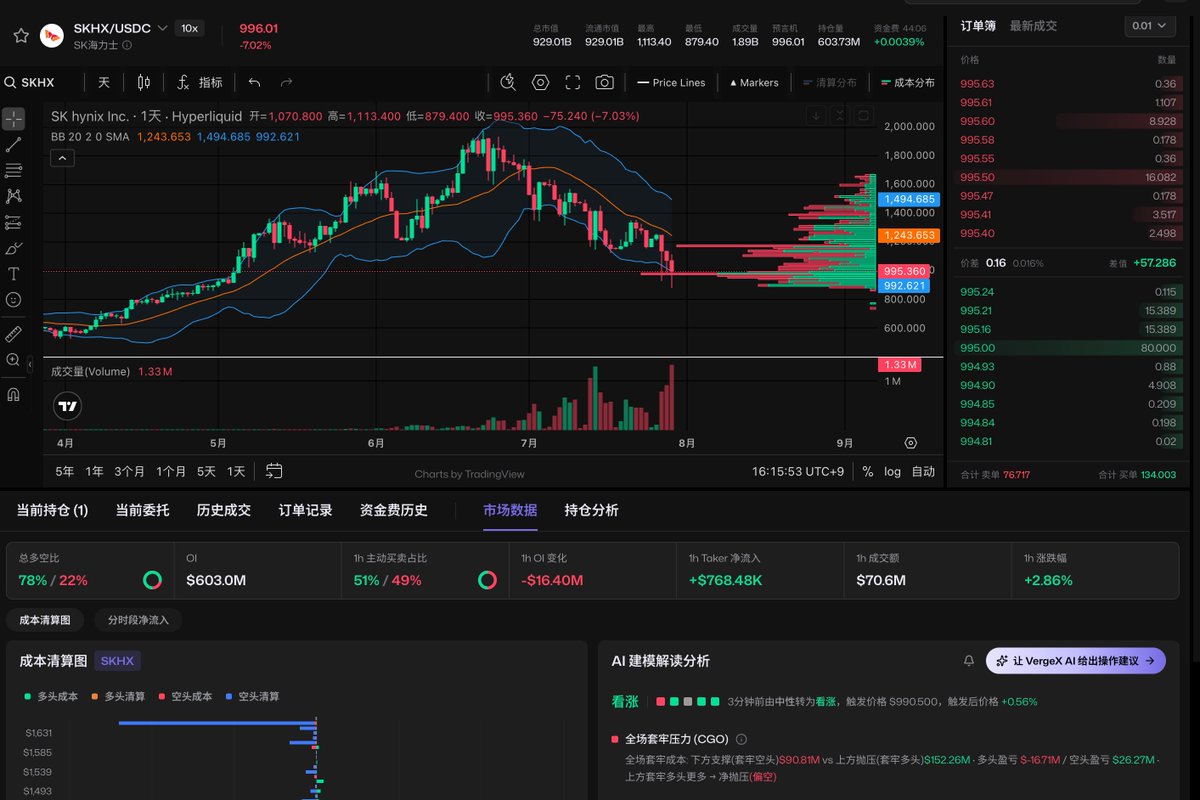Open the 10x leverage selector
This screenshot has width=1200, height=800.
189,28
